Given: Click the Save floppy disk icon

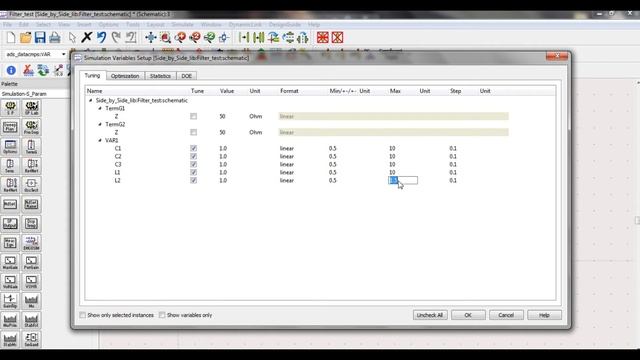Looking at the screenshot, I should [40, 38].
